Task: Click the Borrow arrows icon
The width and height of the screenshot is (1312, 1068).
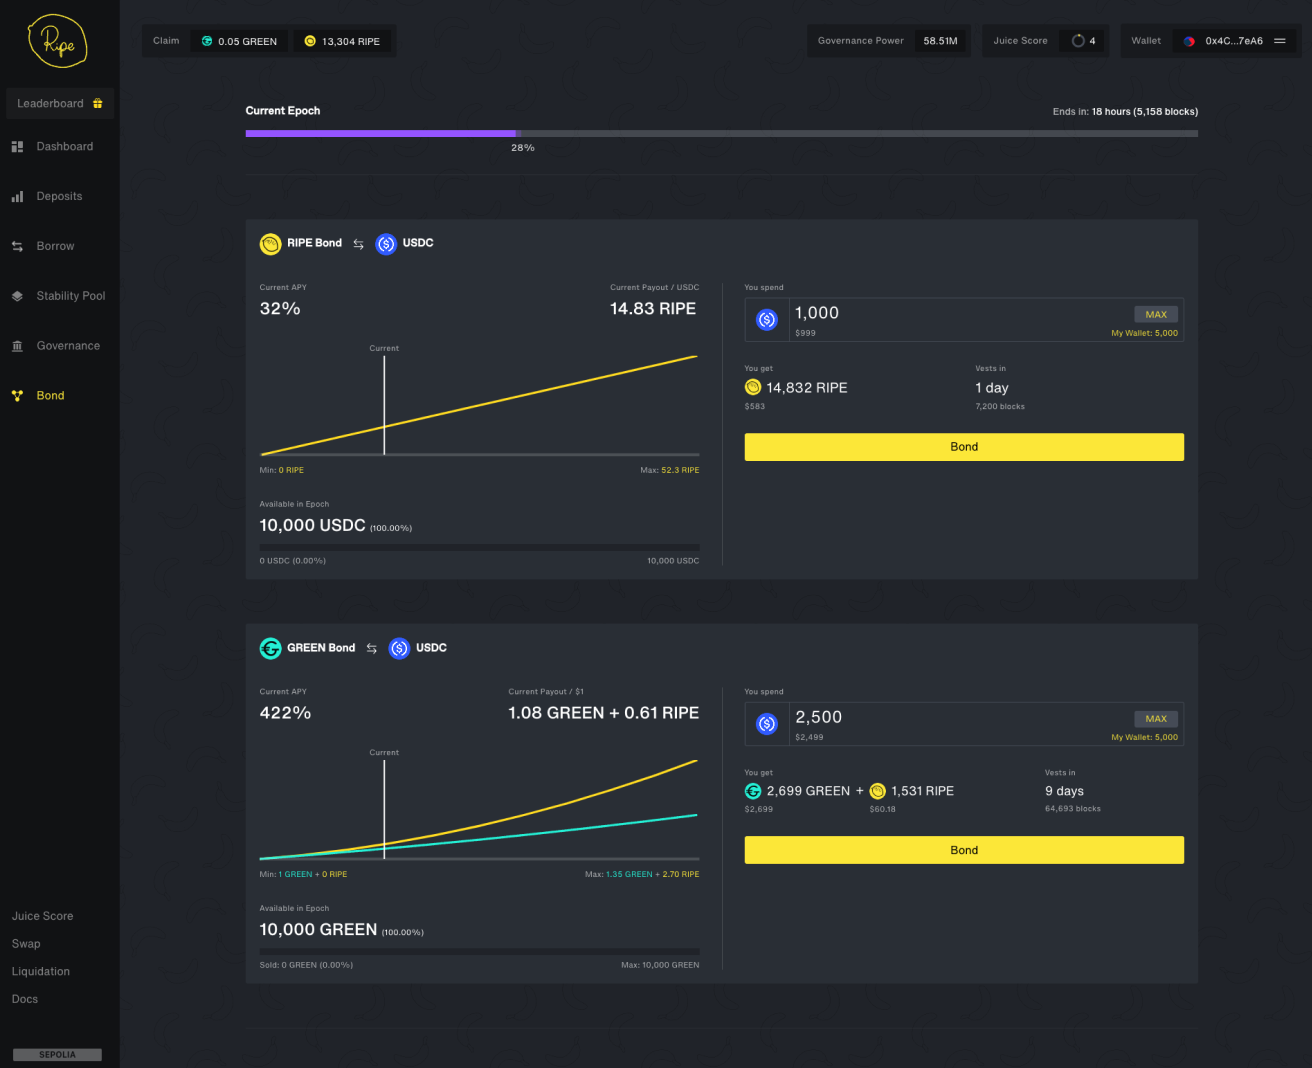Action: tap(17, 247)
